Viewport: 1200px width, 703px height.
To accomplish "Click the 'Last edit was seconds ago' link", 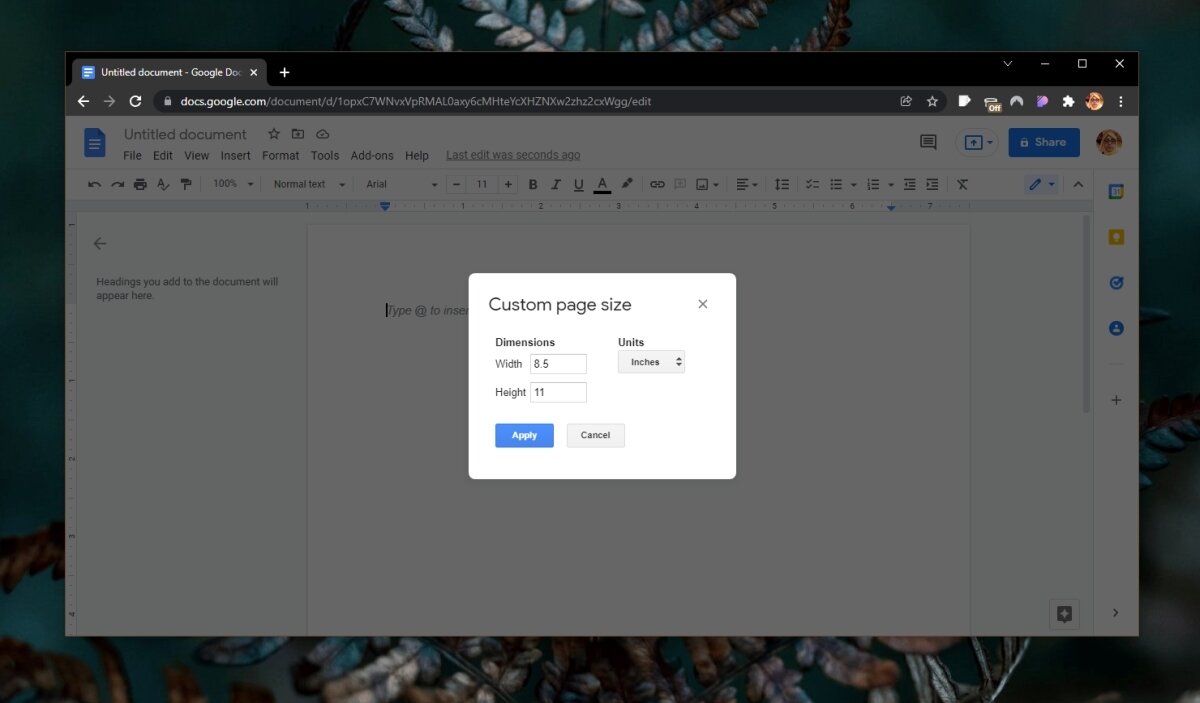I will click(x=513, y=155).
